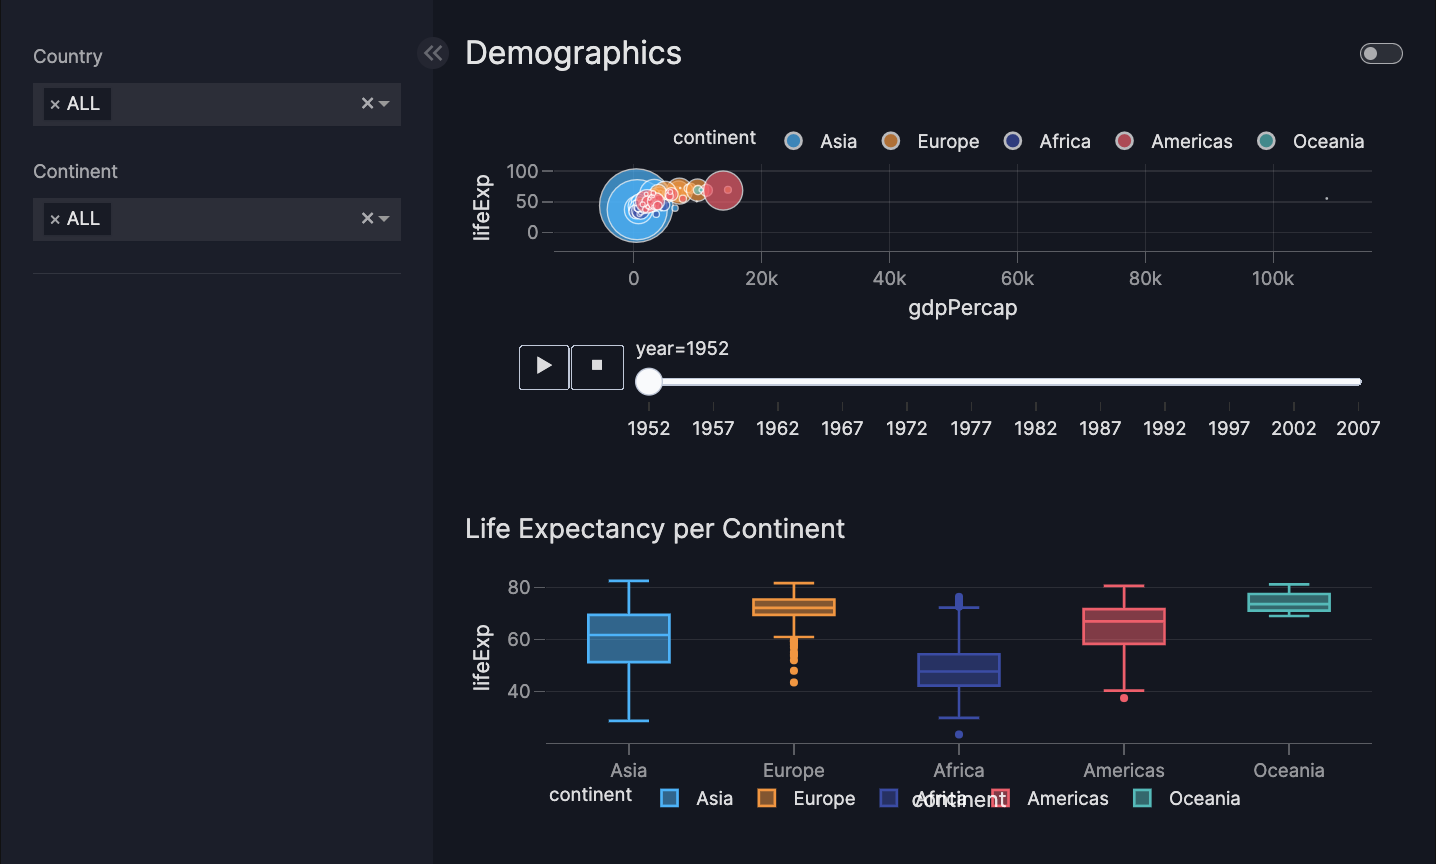Click the year slider handle at 1952
The width and height of the screenshot is (1436, 864).
(649, 382)
